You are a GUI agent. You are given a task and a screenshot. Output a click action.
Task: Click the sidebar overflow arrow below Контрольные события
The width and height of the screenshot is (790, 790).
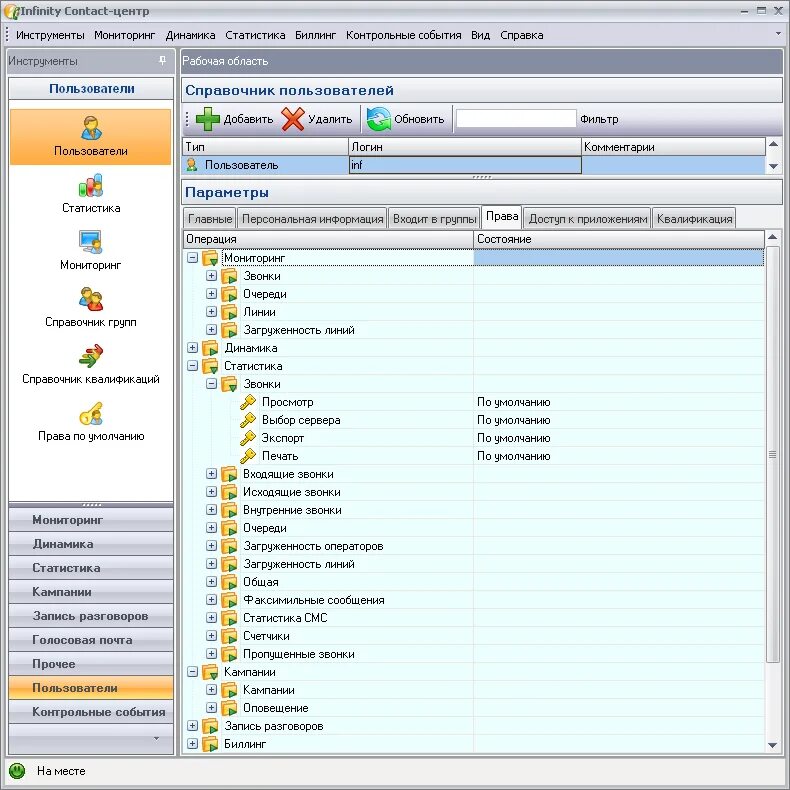pos(156,739)
